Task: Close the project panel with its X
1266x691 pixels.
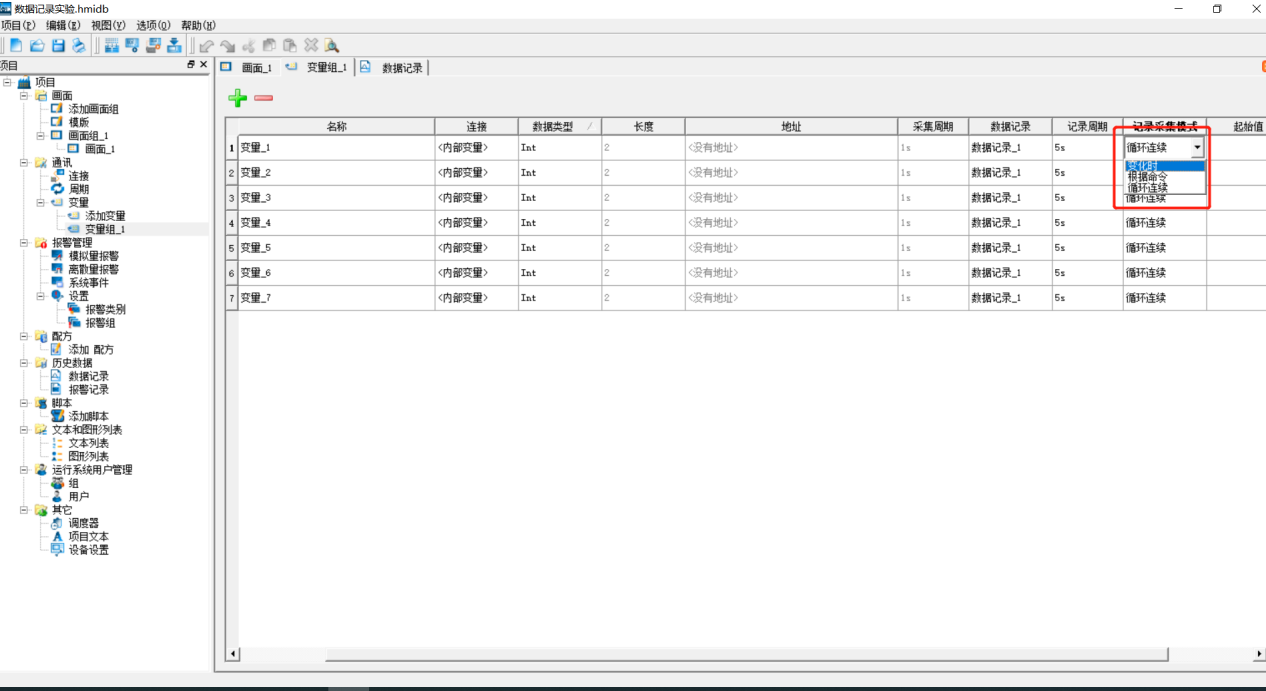Action: (x=204, y=65)
